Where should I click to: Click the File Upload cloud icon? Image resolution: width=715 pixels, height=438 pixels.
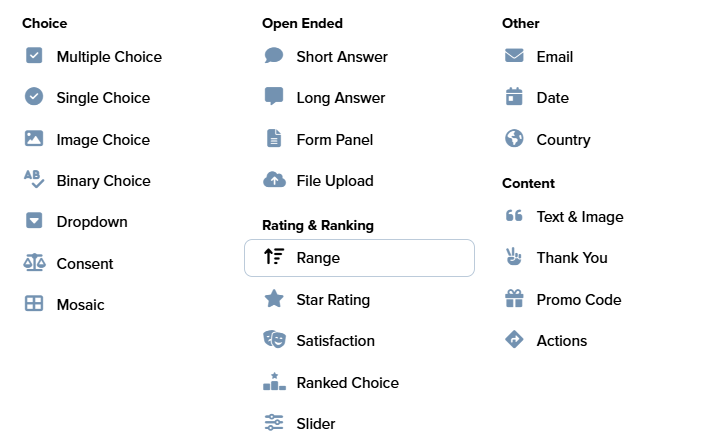274,180
